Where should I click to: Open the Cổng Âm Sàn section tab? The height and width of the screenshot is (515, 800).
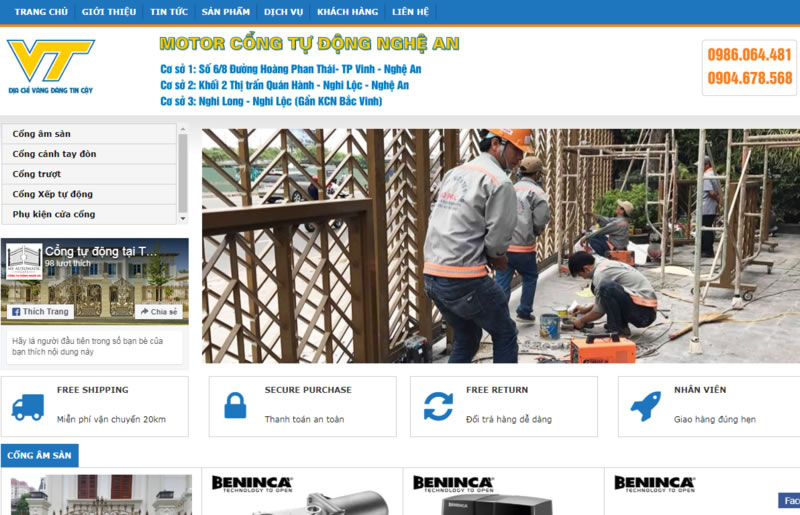pos(40,455)
